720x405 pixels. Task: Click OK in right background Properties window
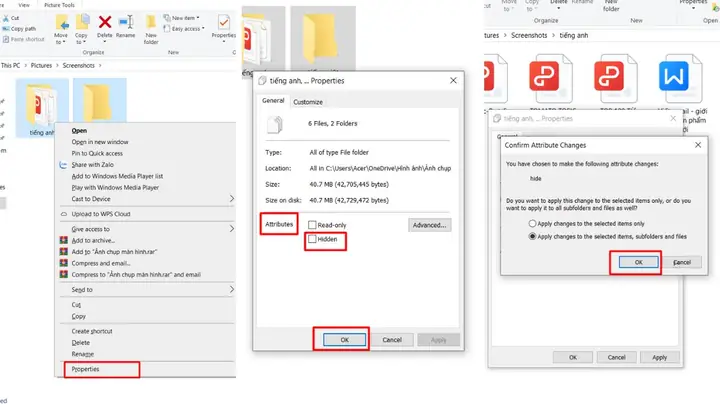tap(573, 357)
